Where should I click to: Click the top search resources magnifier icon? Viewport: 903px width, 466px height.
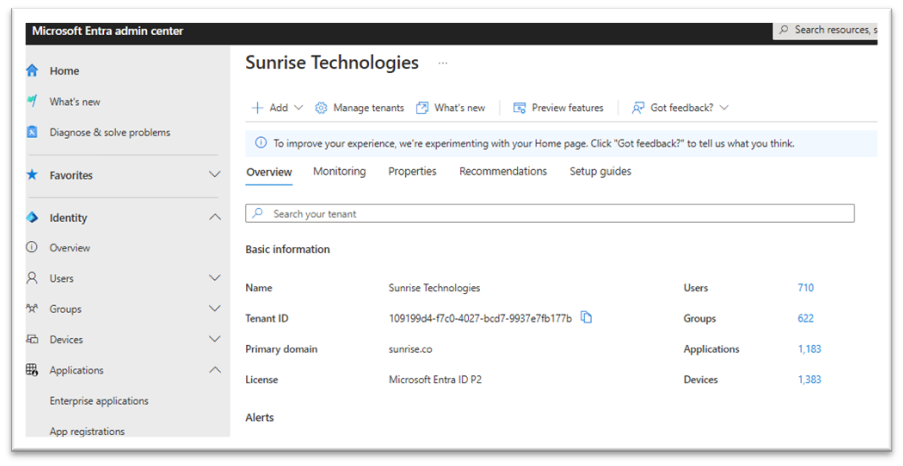pyautogui.click(x=783, y=29)
